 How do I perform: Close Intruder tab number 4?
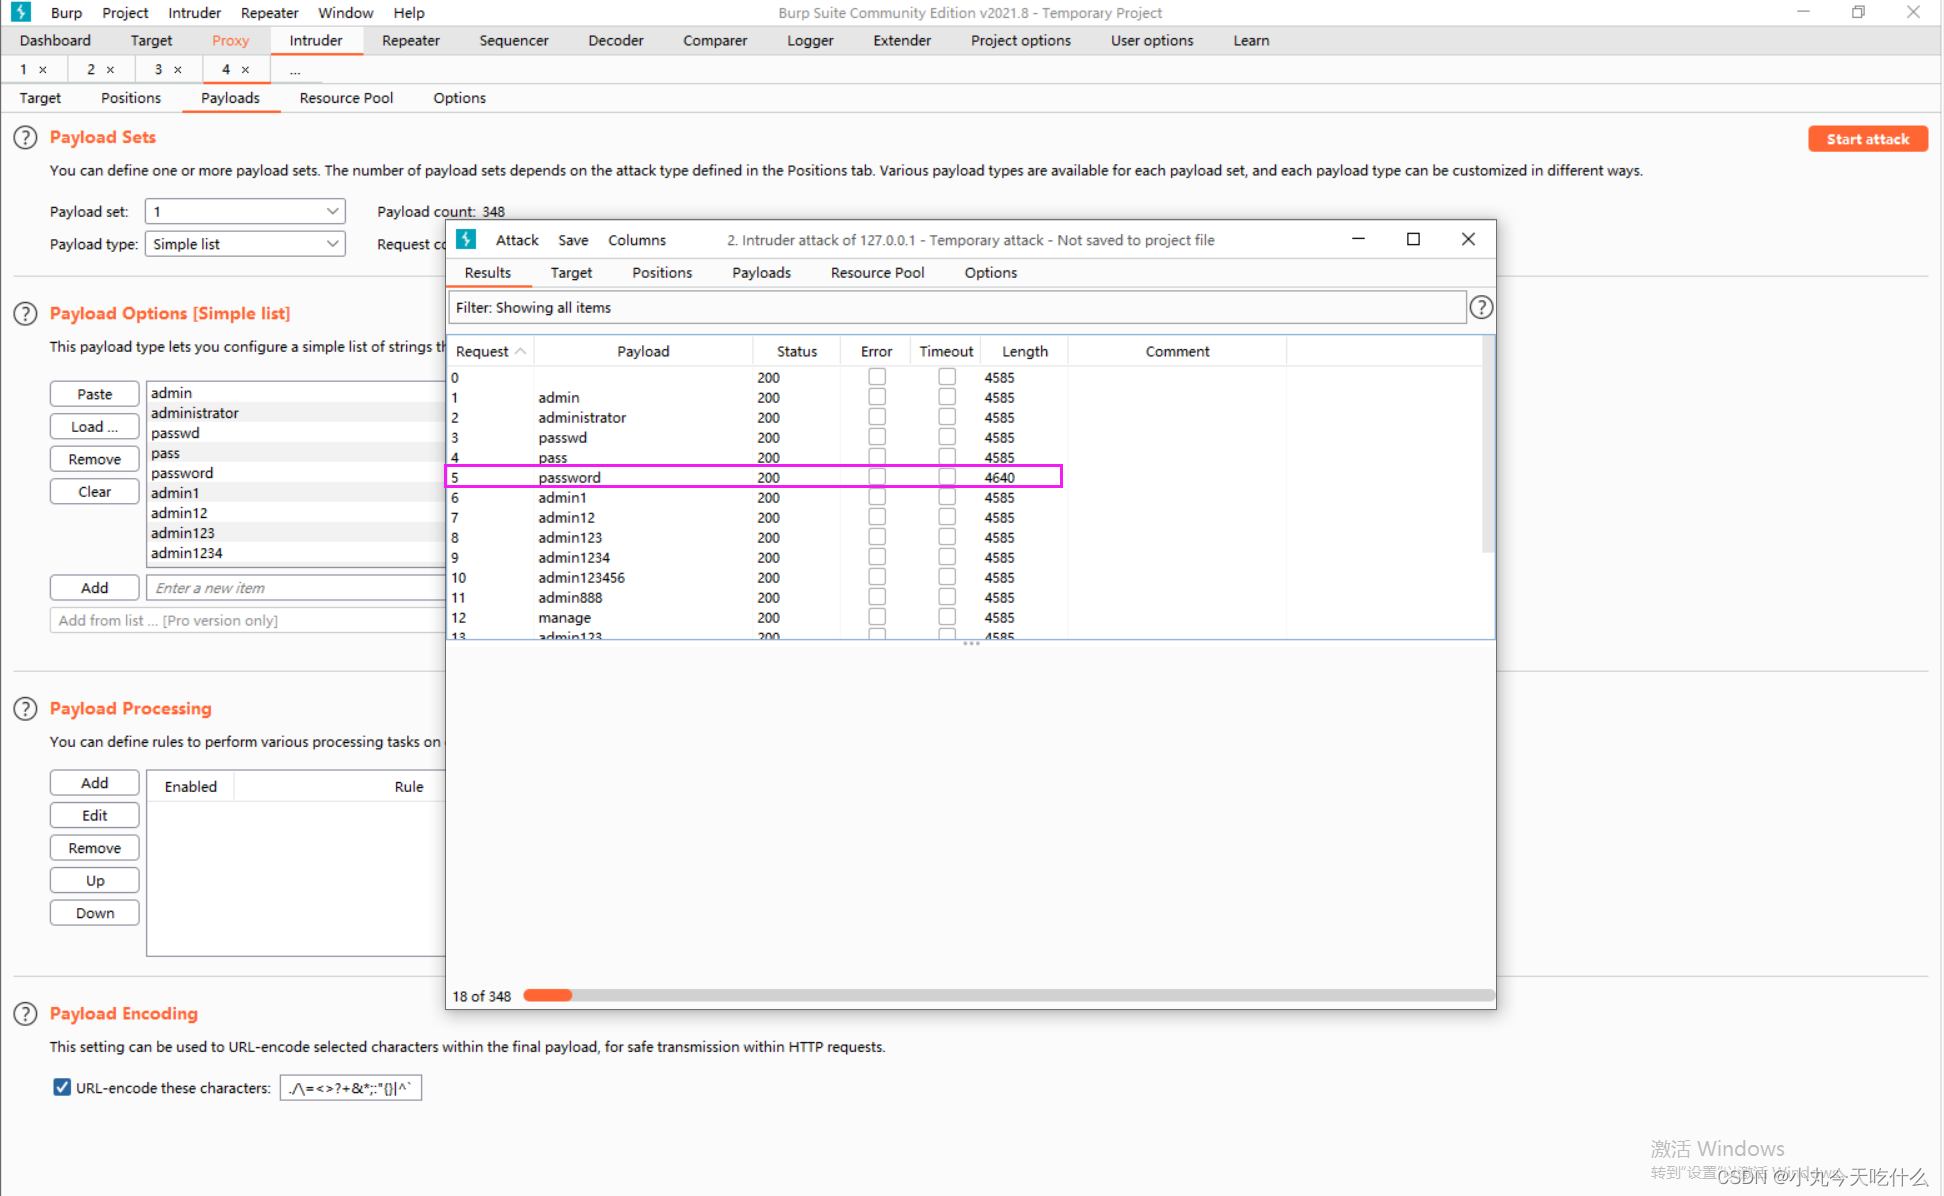(x=245, y=70)
